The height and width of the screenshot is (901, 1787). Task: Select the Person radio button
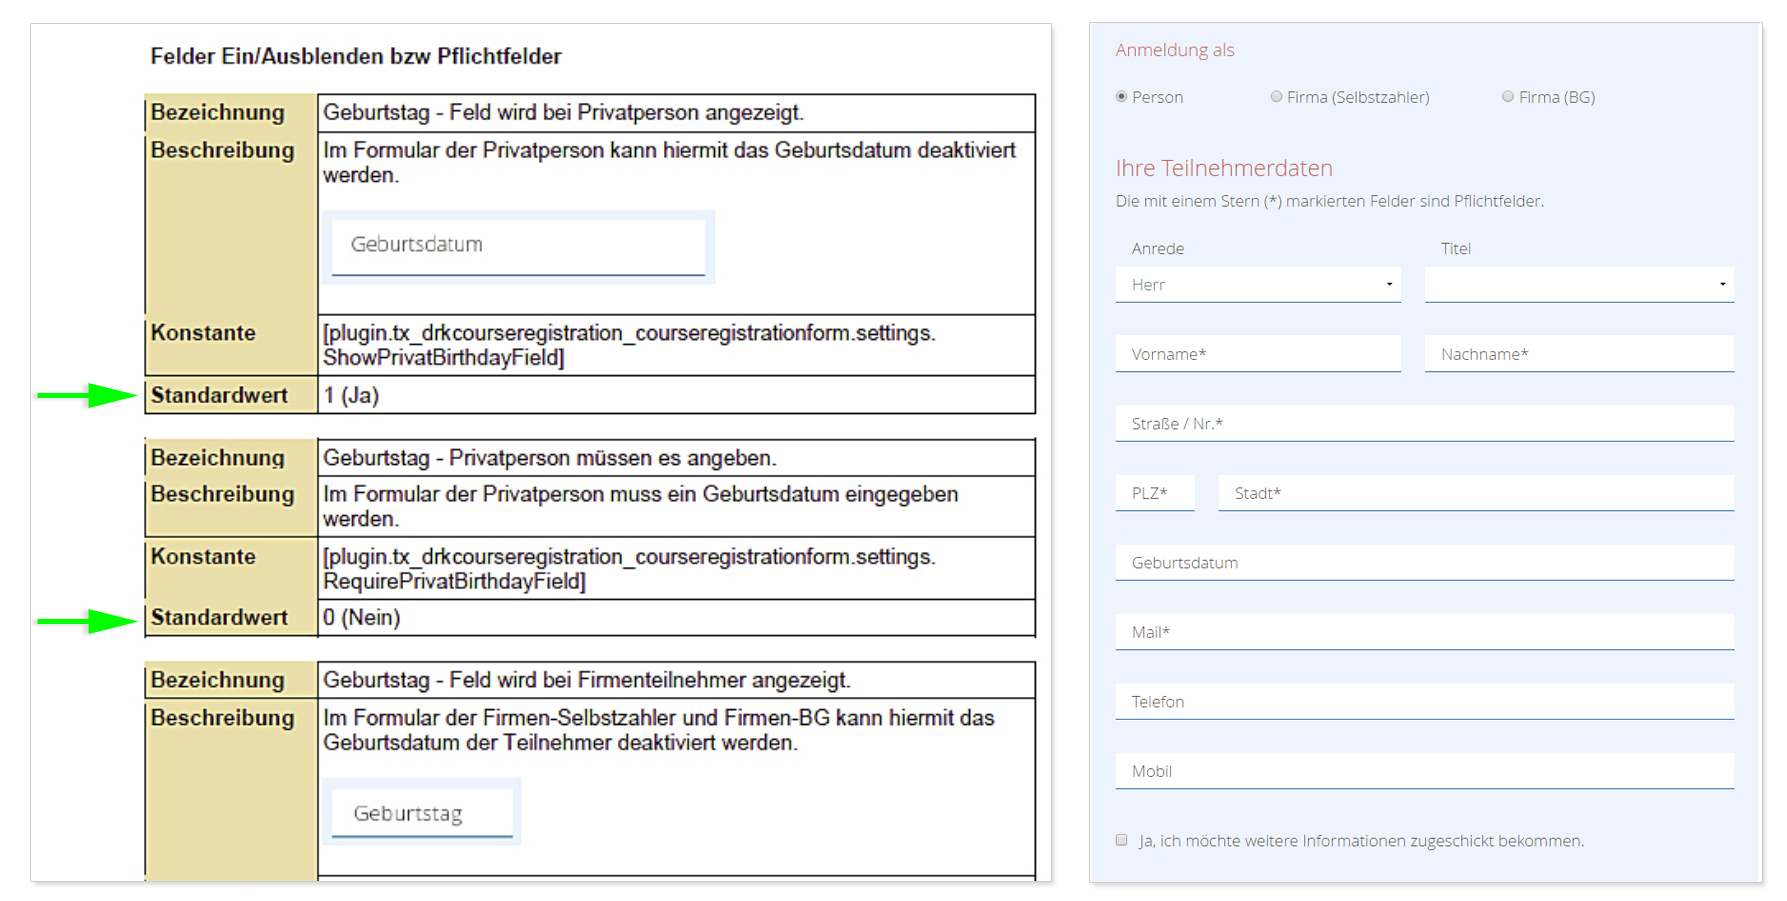1121,97
